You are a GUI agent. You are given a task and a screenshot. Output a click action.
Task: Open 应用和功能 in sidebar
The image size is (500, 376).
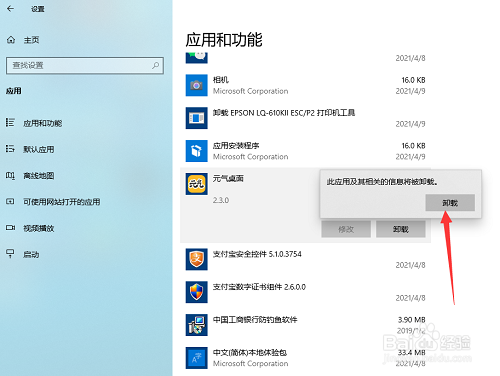tap(42, 123)
